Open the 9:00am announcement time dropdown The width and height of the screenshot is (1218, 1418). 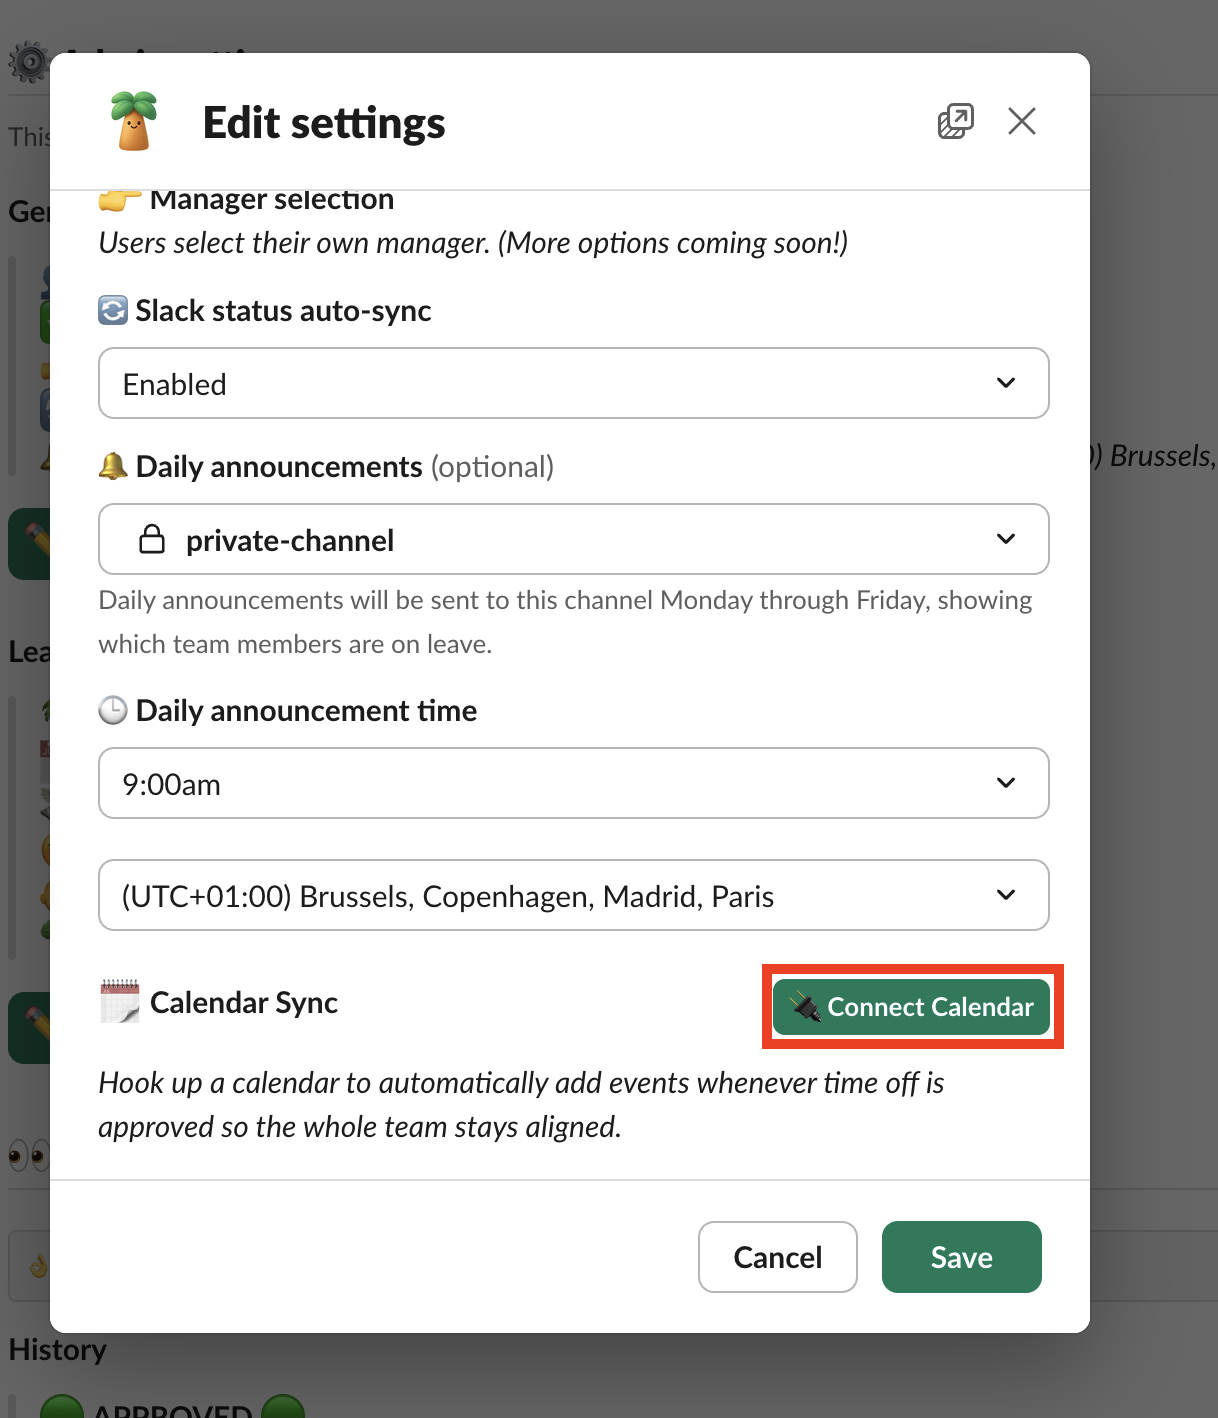tap(573, 783)
